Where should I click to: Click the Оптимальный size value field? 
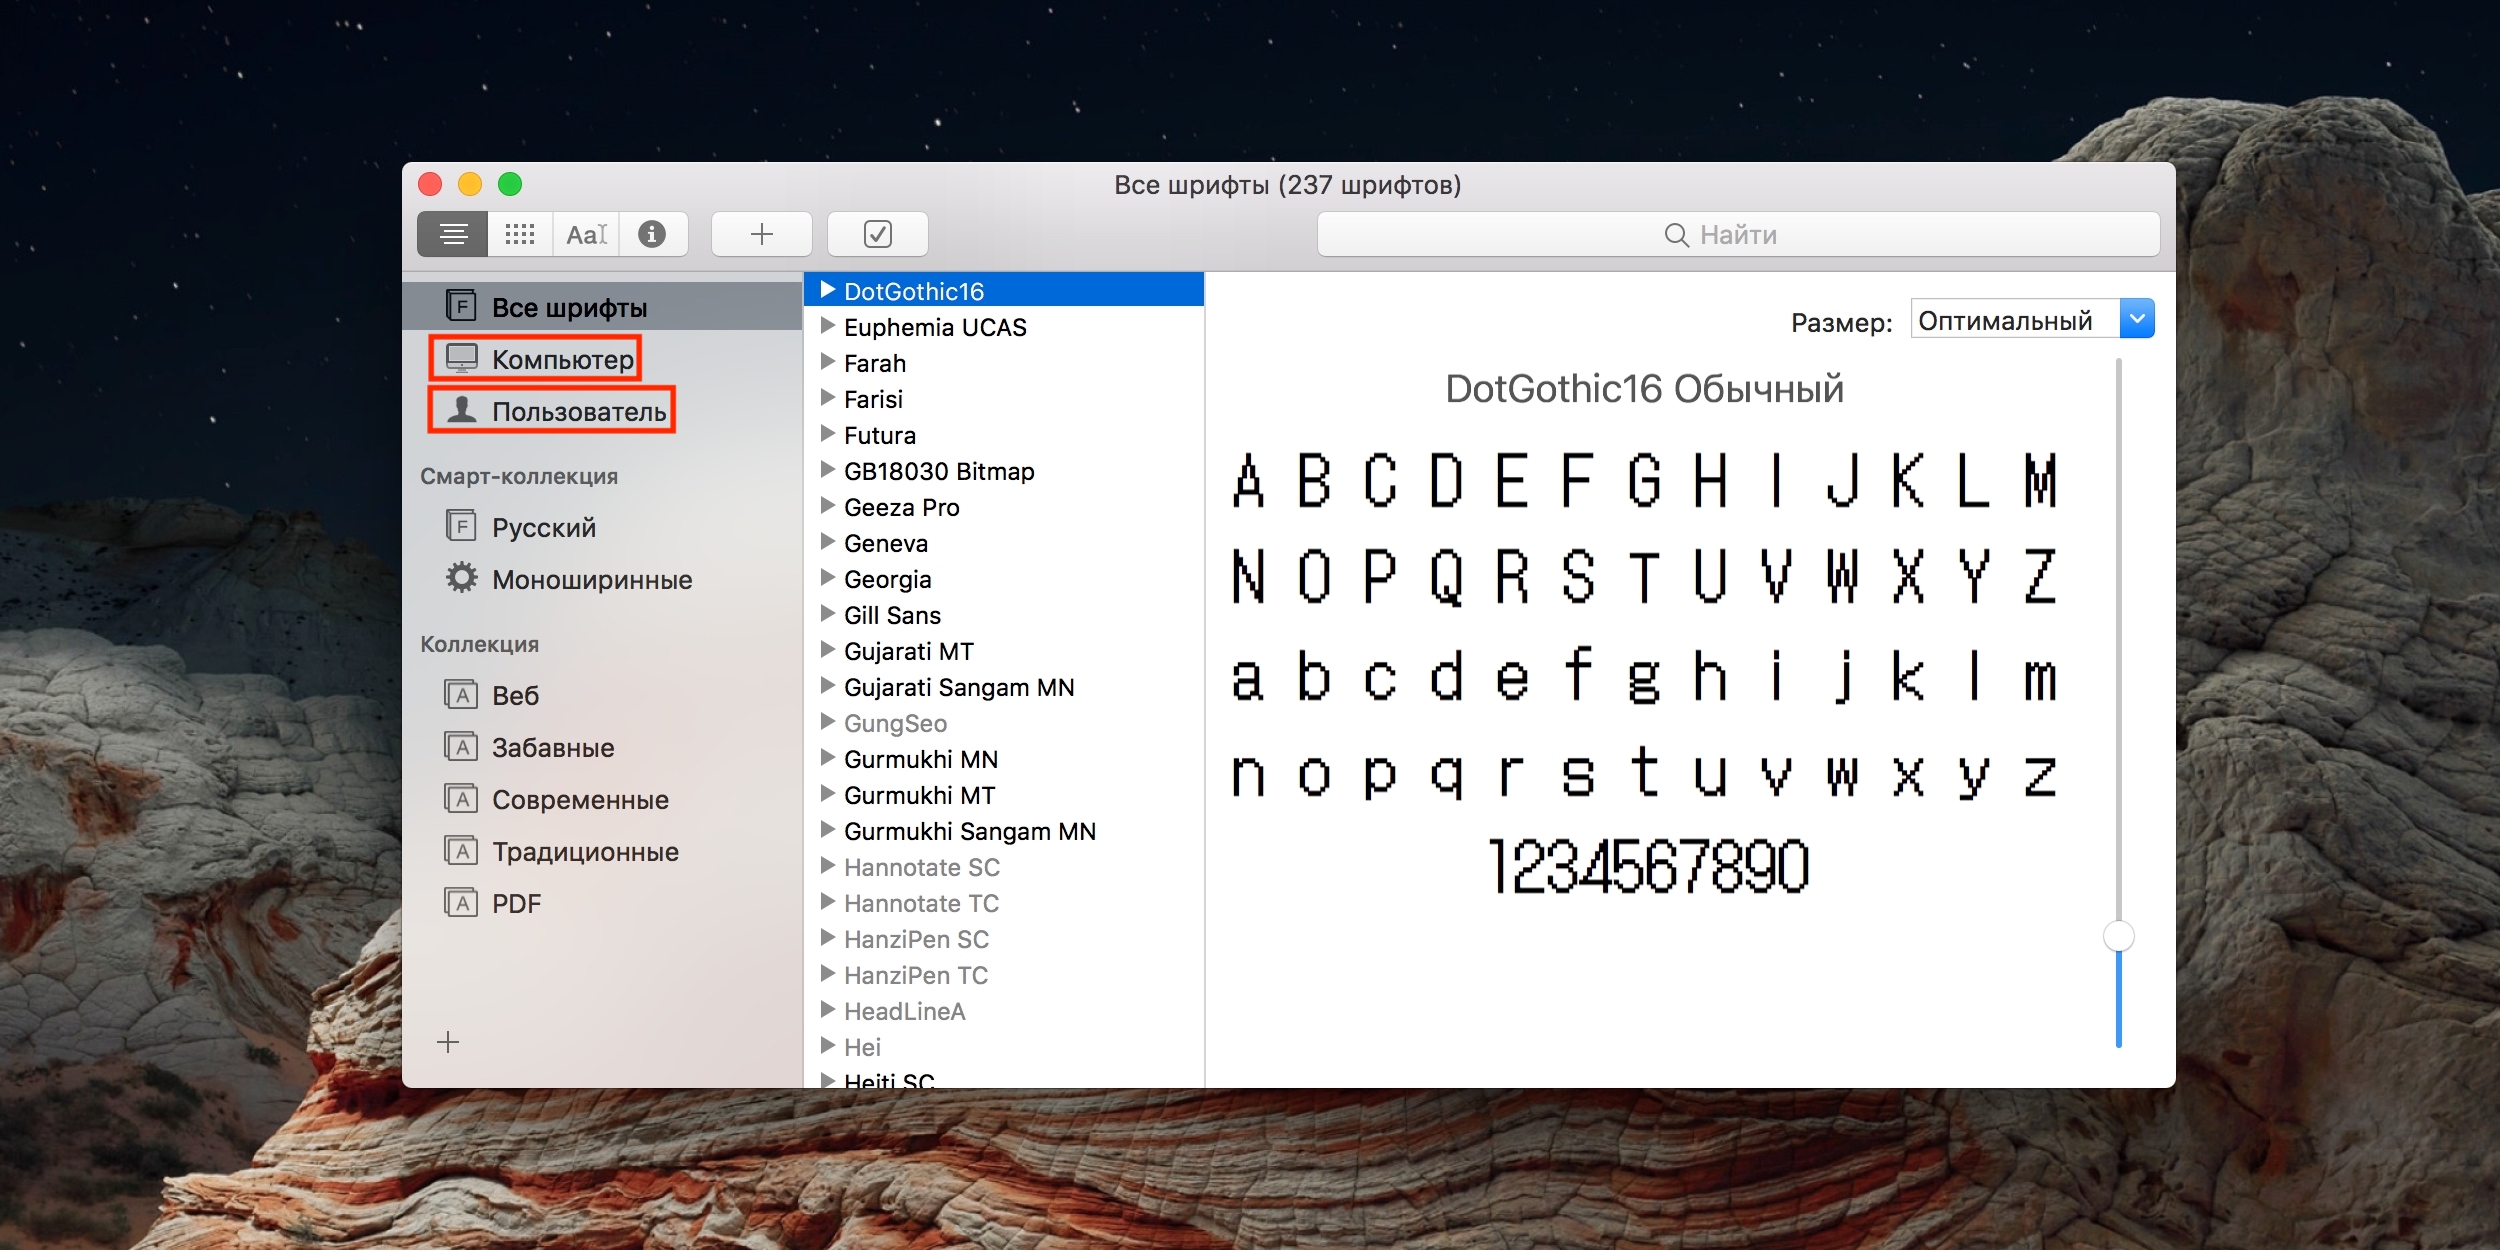click(2015, 319)
